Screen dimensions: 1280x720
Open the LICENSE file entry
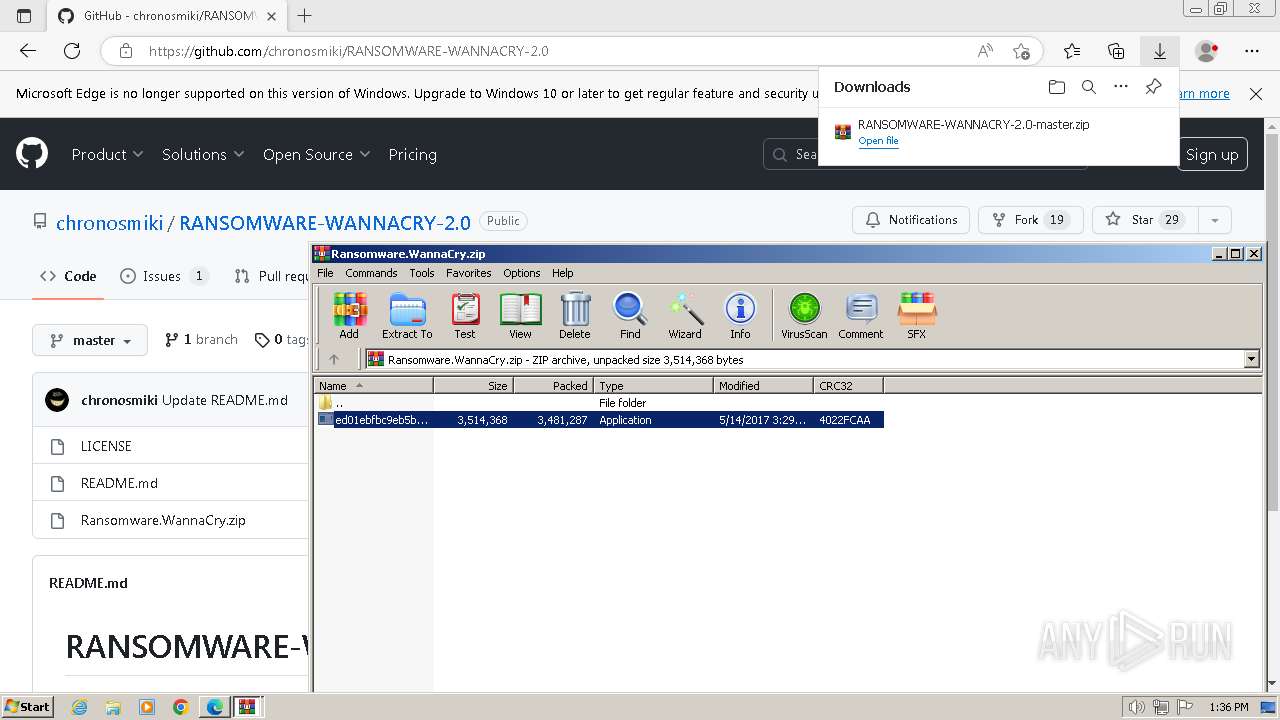tap(106, 446)
